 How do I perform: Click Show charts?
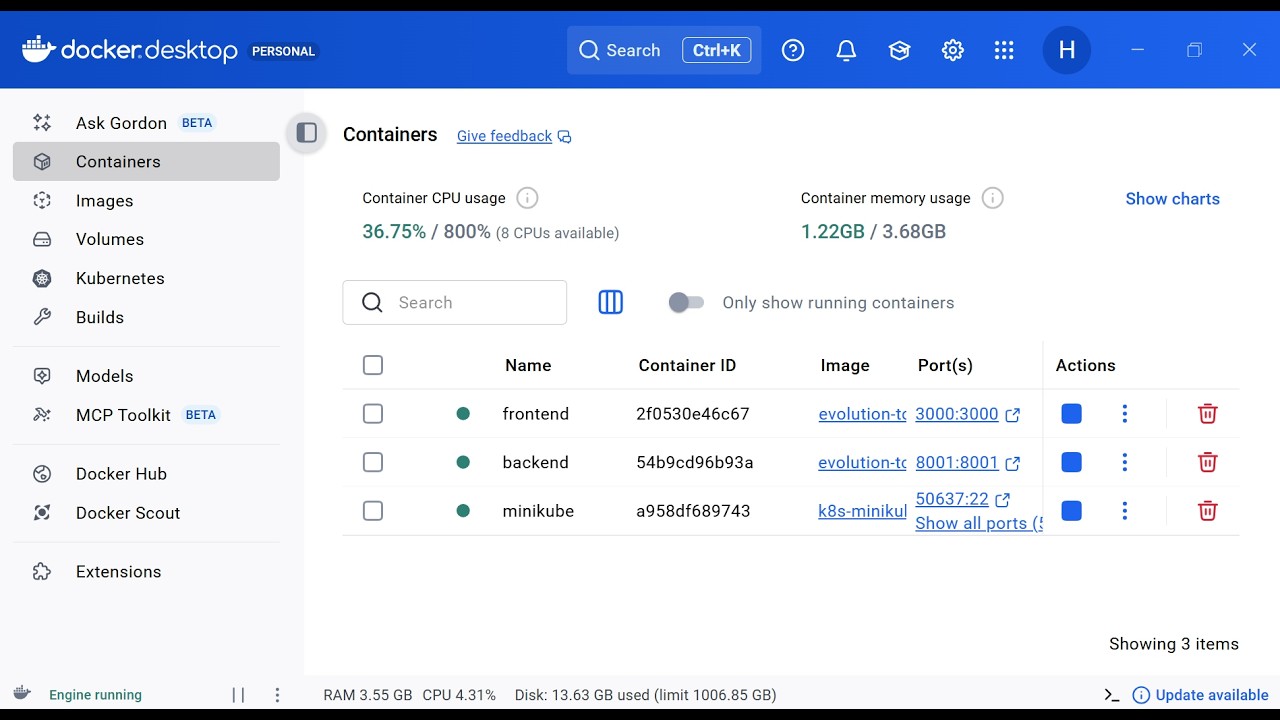click(1172, 198)
